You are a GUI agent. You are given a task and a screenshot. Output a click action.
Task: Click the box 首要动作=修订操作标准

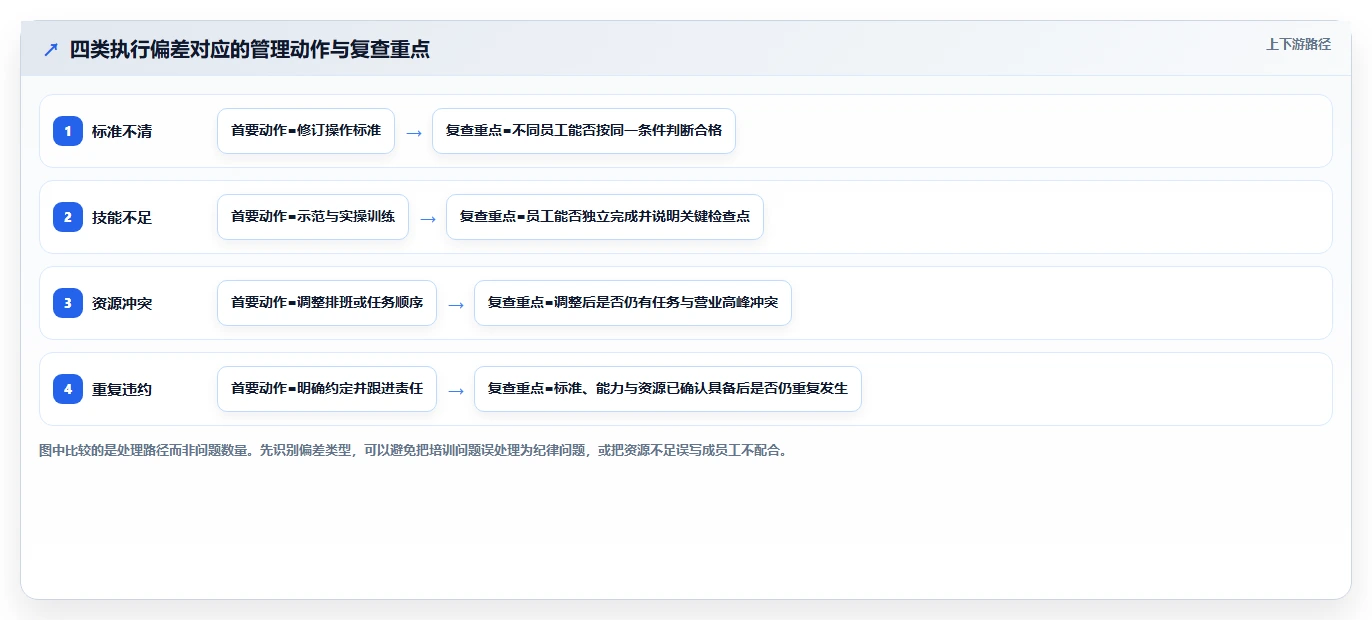coord(306,131)
